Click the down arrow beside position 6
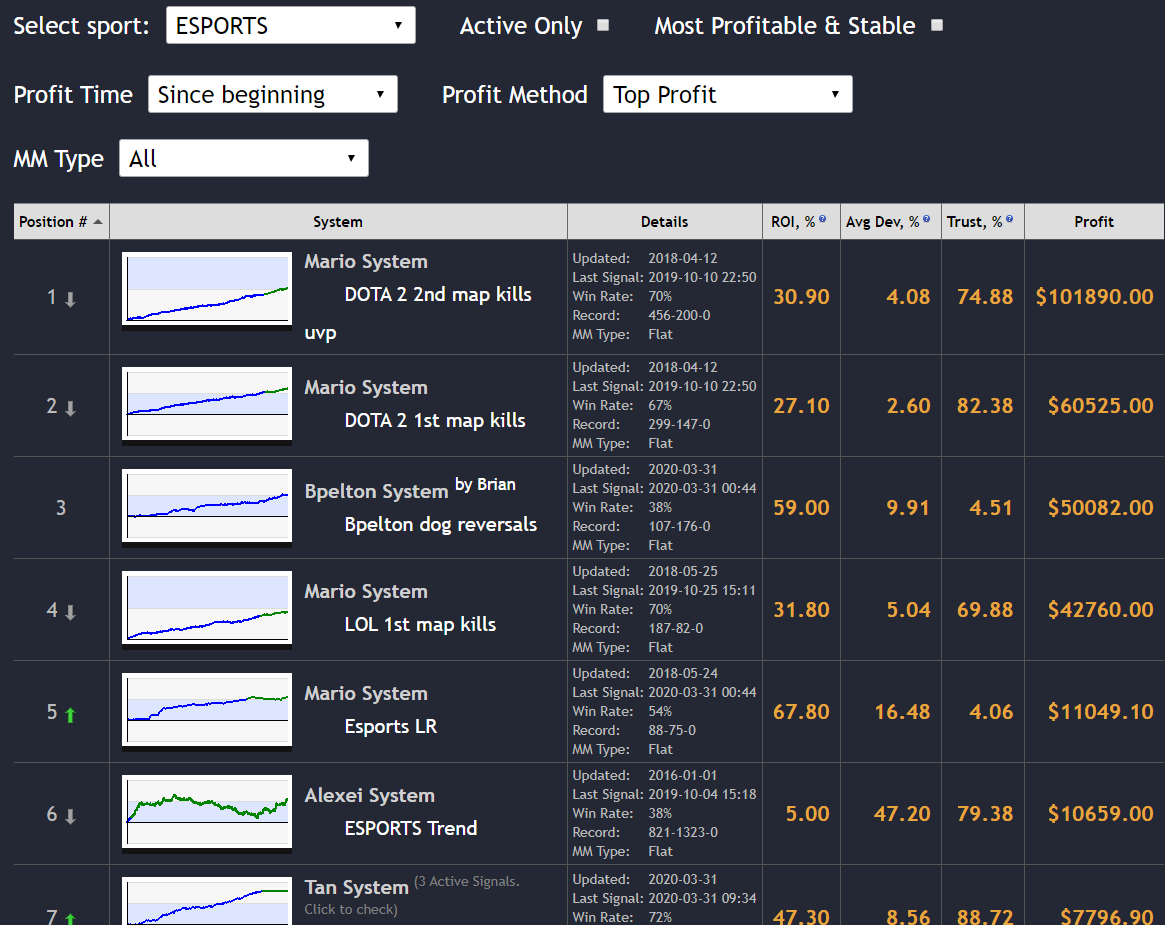This screenshot has height=925, width=1165. pyautogui.click(x=71, y=817)
